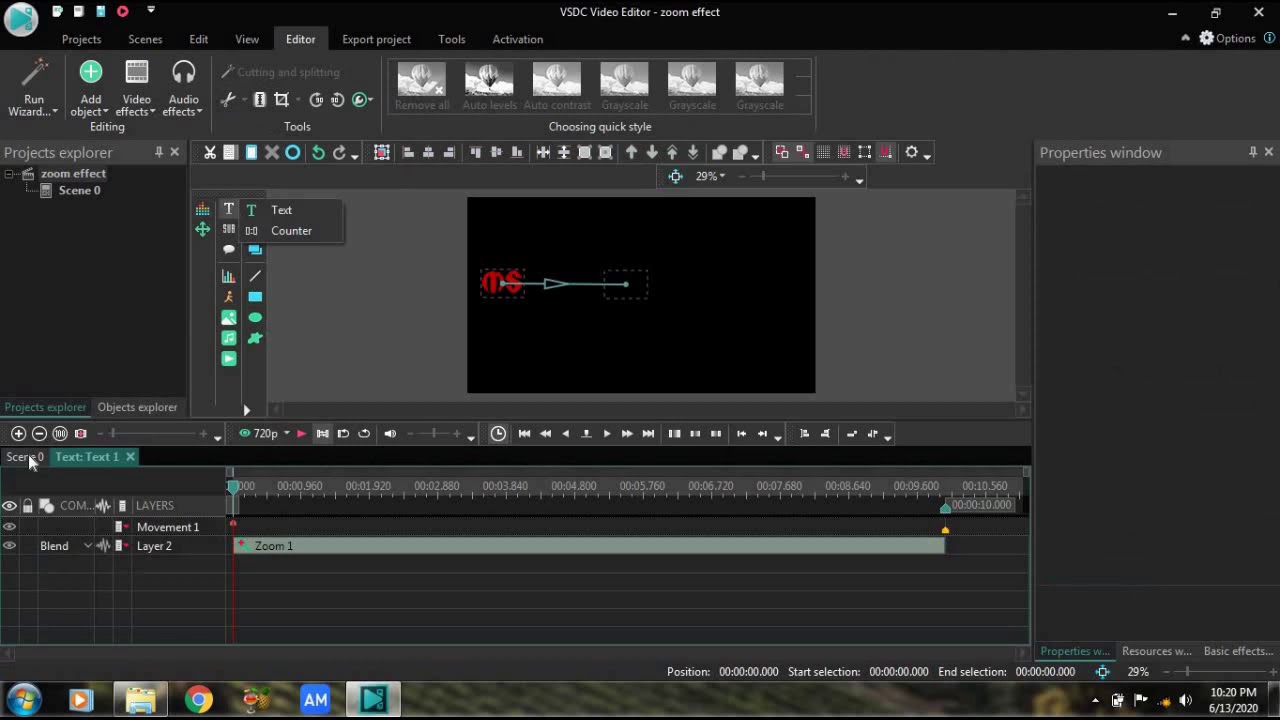Viewport: 1280px width, 720px height.
Task: Select the Animation running figure tool
Action: click(228, 297)
